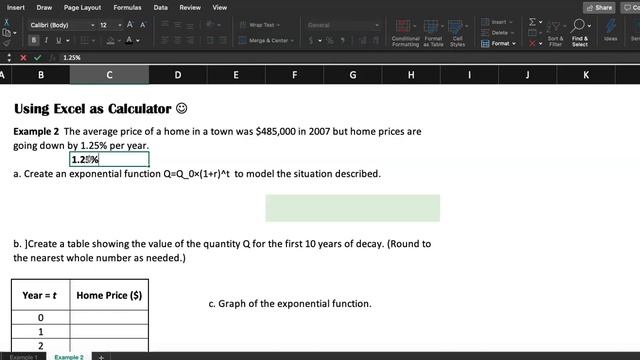Open the Formulas ribbon tab

click(127, 7)
